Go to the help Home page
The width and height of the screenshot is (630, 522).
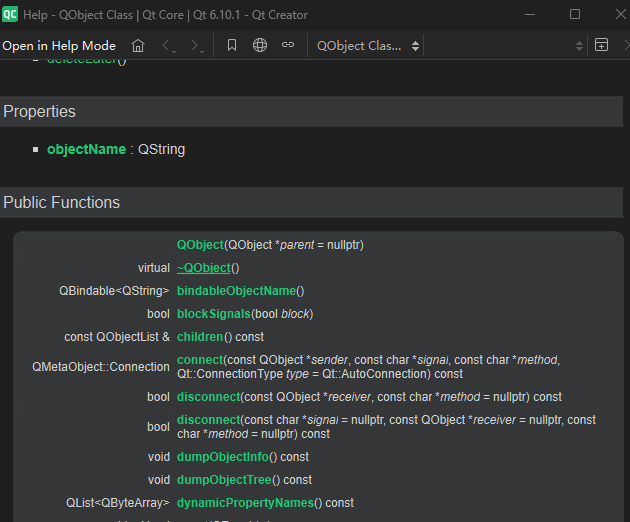point(138,45)
